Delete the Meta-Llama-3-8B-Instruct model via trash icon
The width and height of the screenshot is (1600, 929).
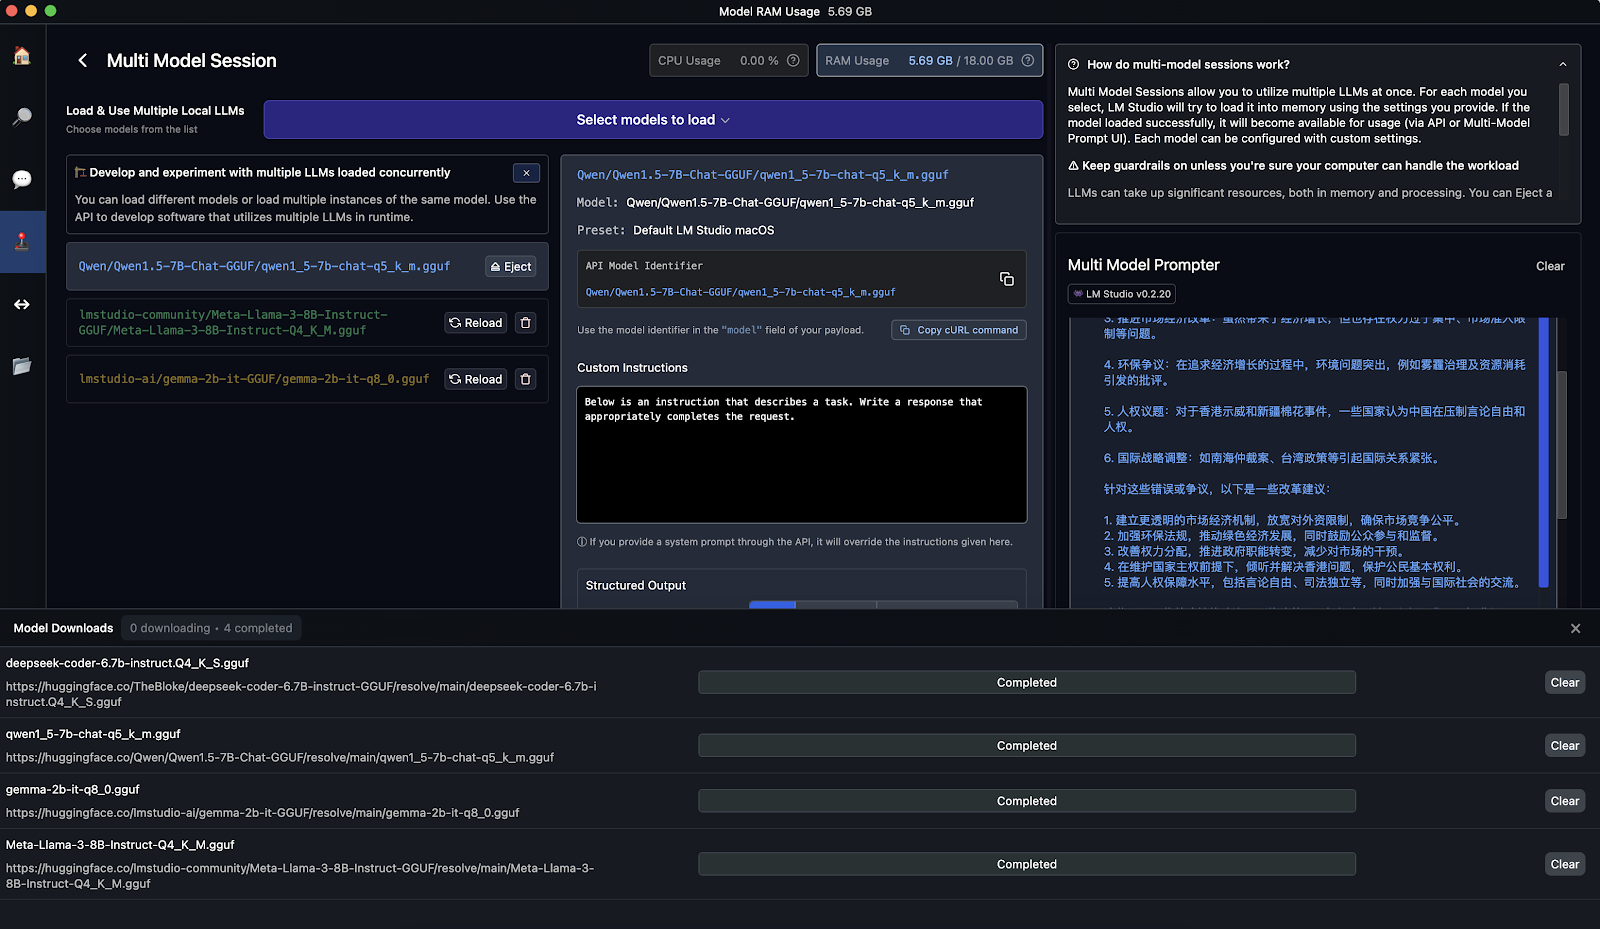(526, 323)
